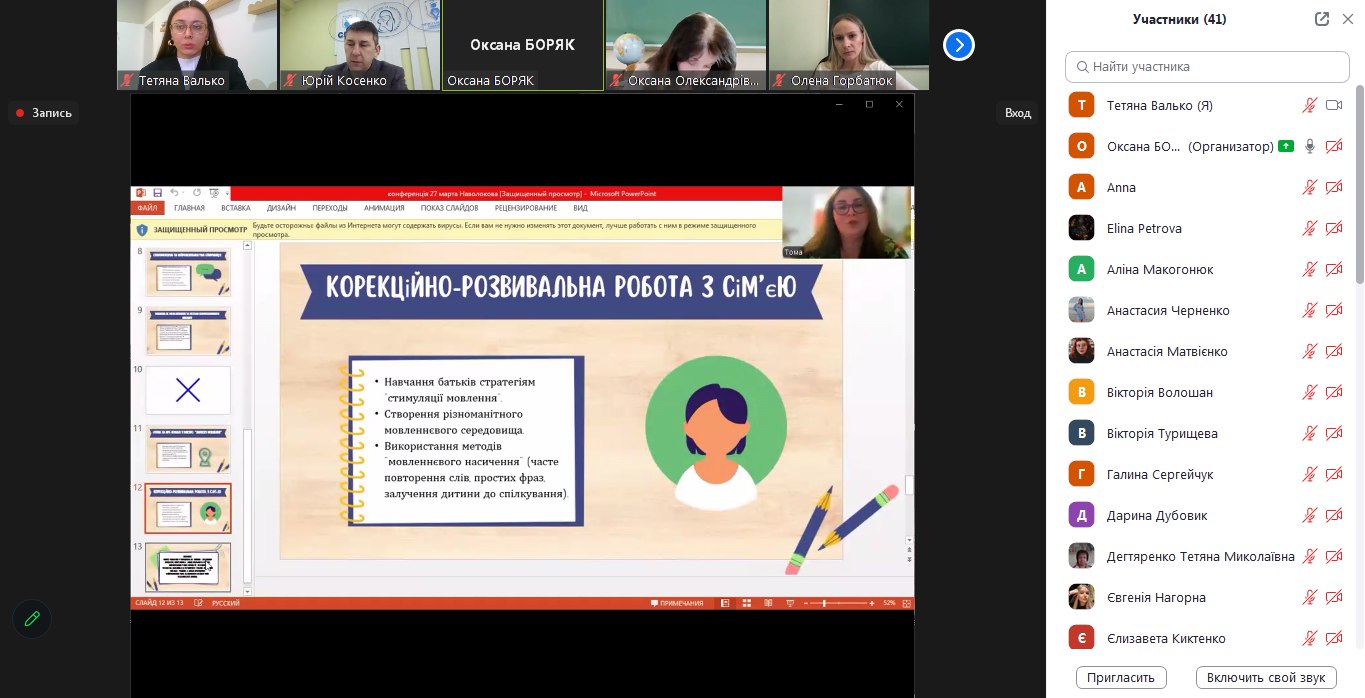Viewport: 1365px width, 698px height.
Task: Pop out the participants panel
Action: pyautogui.click(x=1322, y=19)
